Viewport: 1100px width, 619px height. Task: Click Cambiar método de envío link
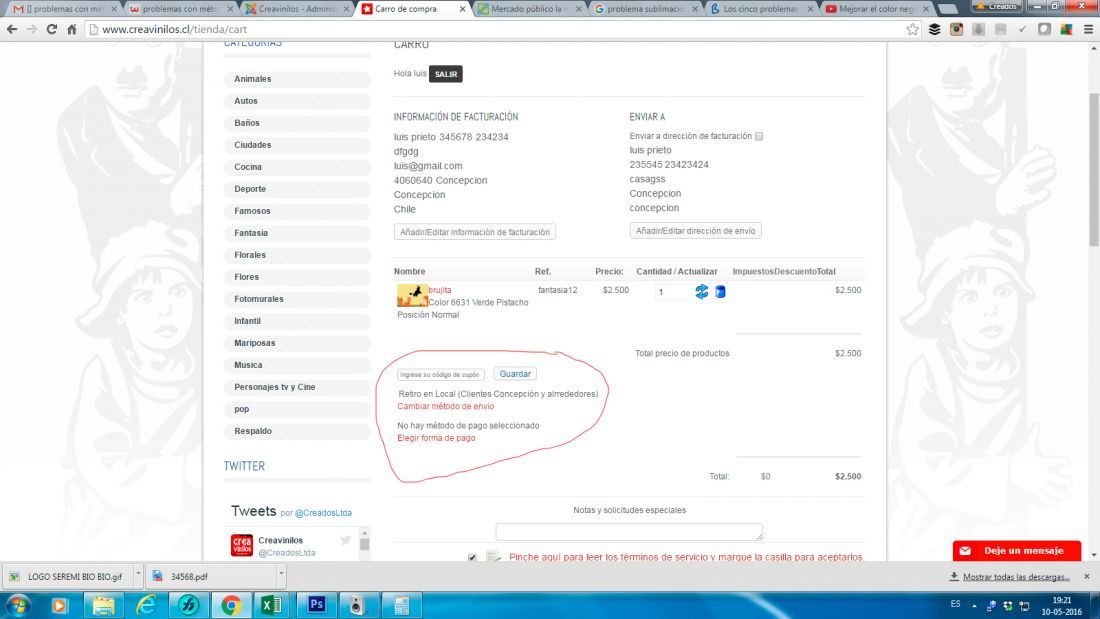click(445, 406)
